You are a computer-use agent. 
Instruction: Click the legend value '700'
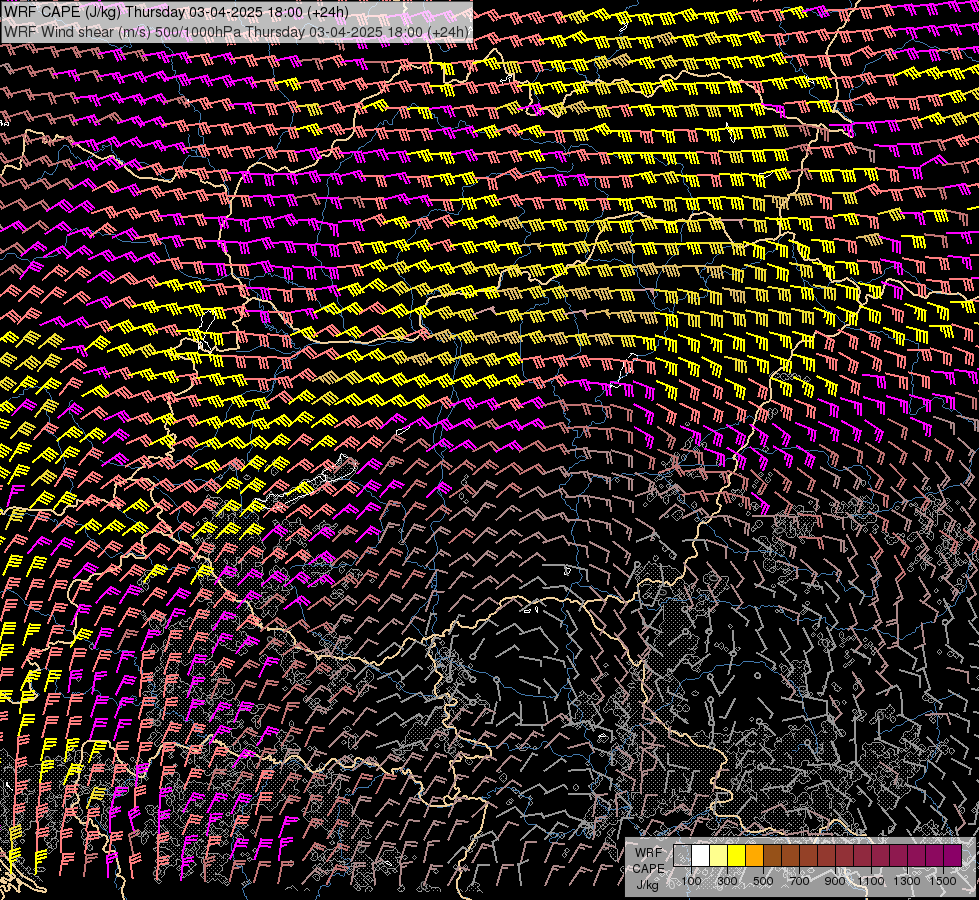pyautogui.click(x=799, y=881)
